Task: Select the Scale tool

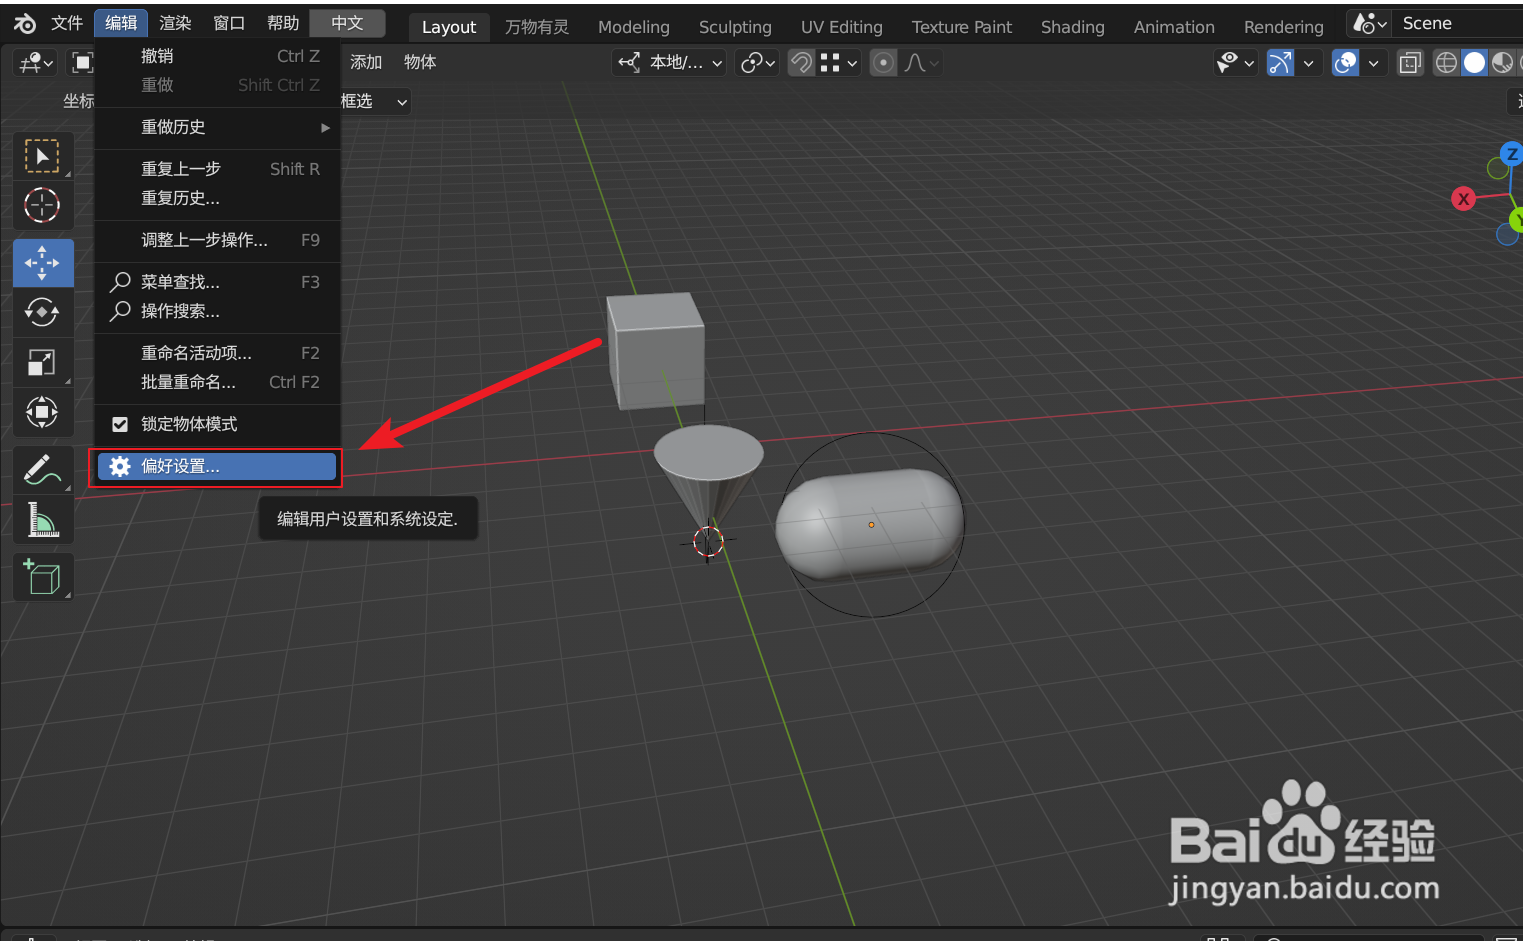Action: (x=42, y=362)
